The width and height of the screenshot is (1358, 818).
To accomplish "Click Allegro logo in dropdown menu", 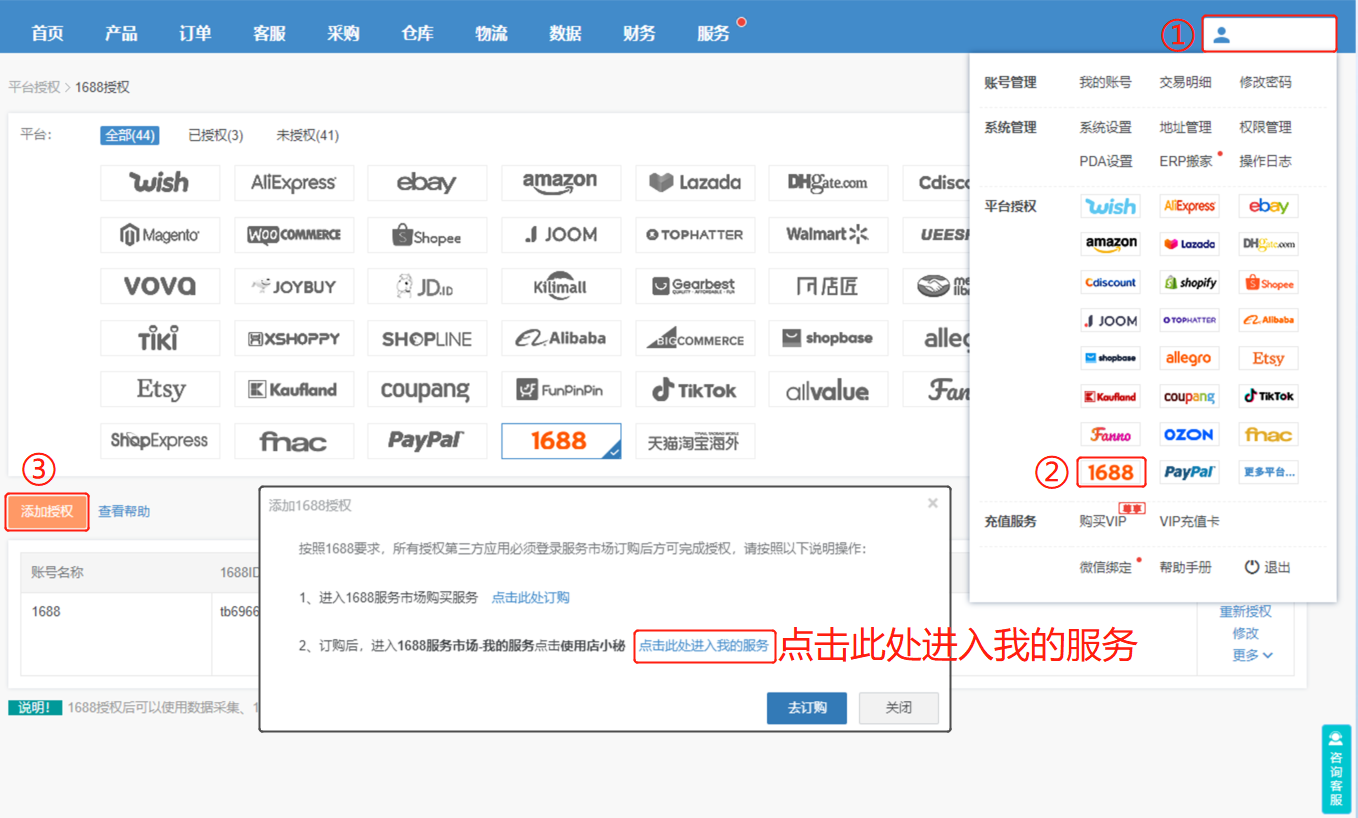I will (x=1189, y=358).
